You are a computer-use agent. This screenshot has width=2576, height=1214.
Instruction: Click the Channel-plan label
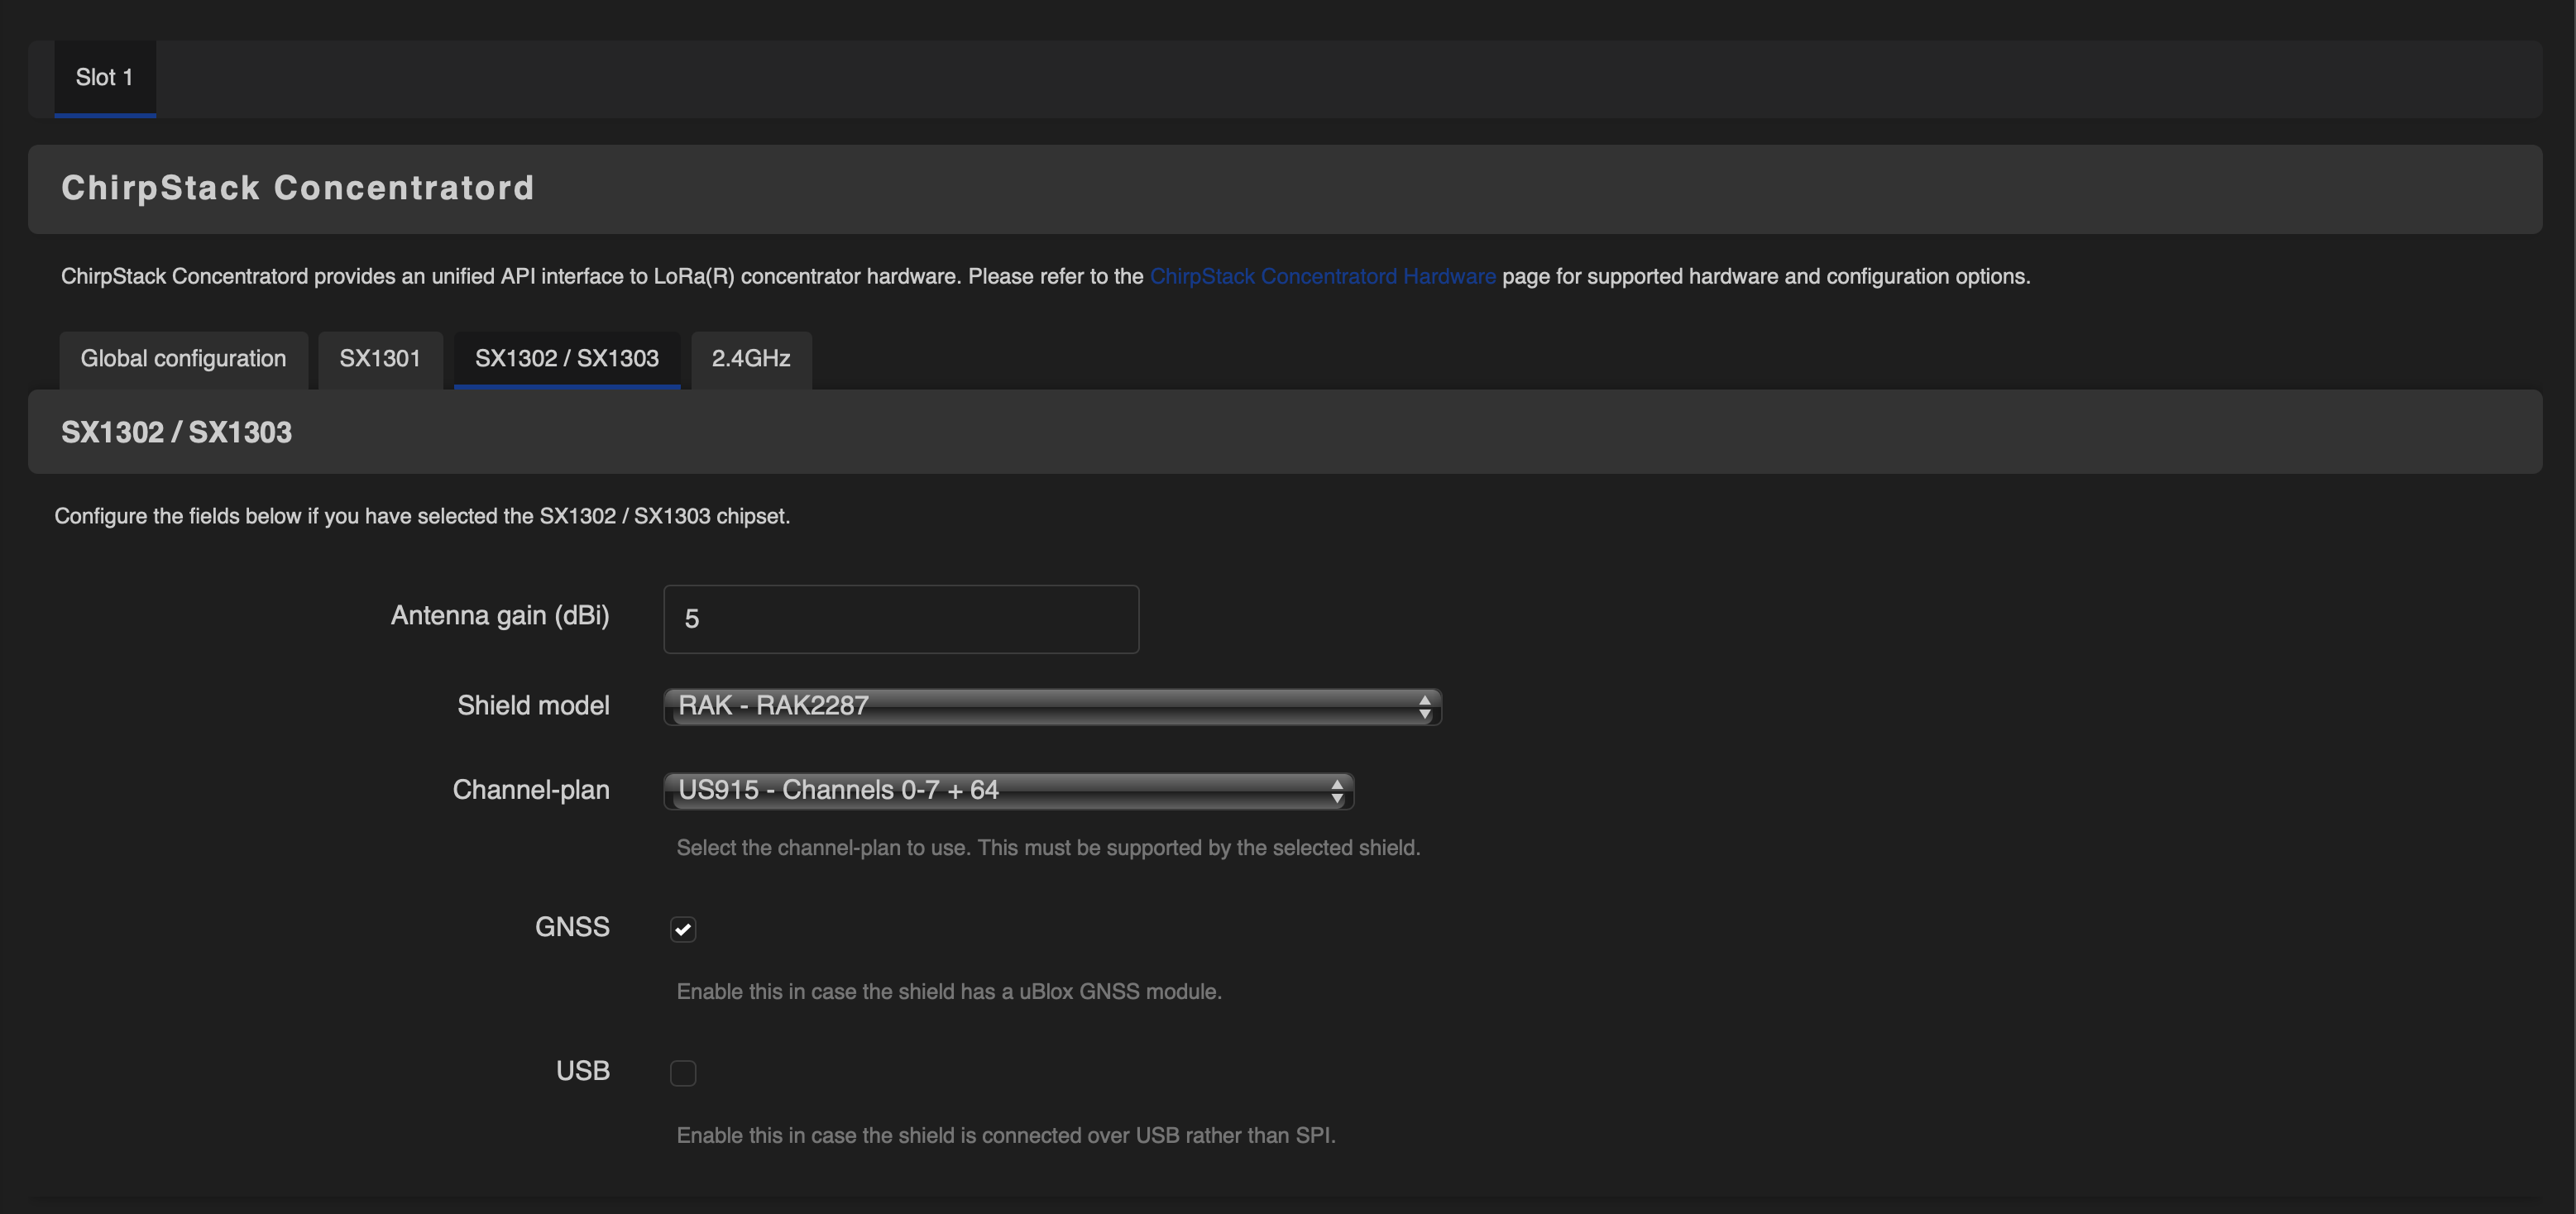pos(531,790)
